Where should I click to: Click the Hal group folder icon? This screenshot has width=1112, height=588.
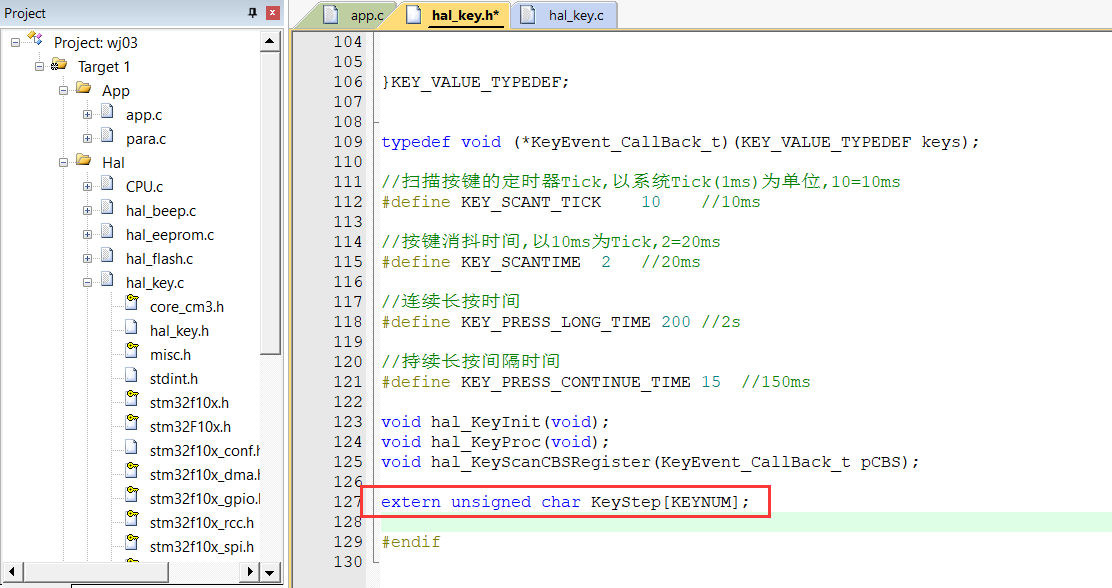pyautogui.click(x=84, y=162)
